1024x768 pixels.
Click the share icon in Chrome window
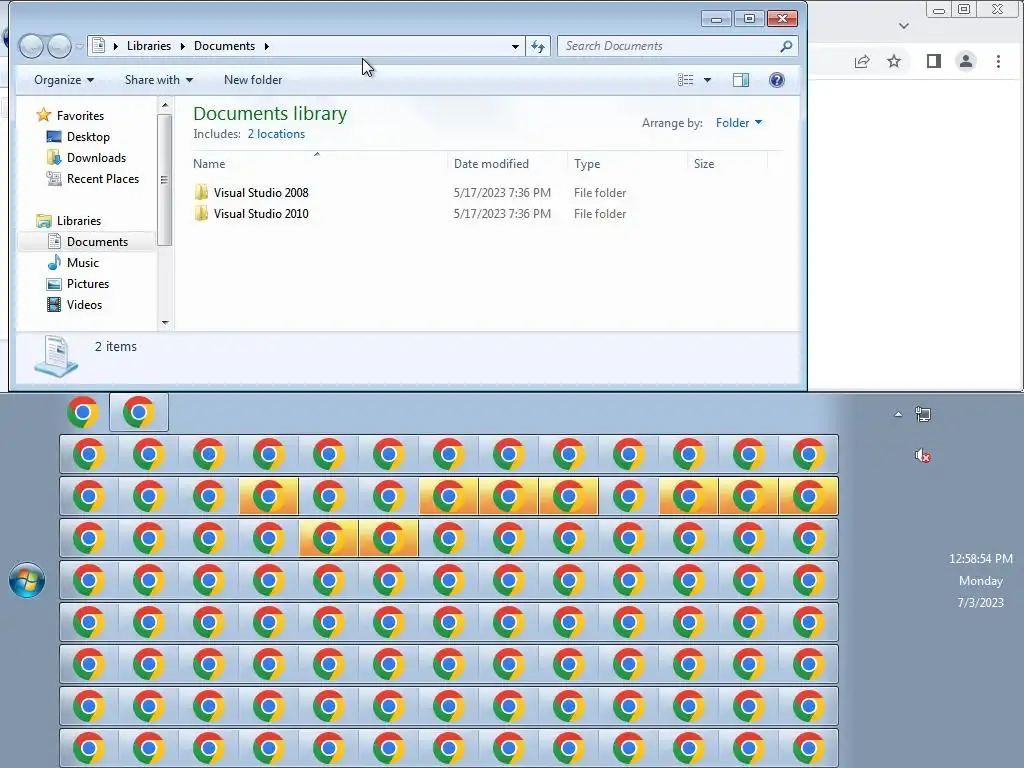pyautogui.click(x=862, y=61)
